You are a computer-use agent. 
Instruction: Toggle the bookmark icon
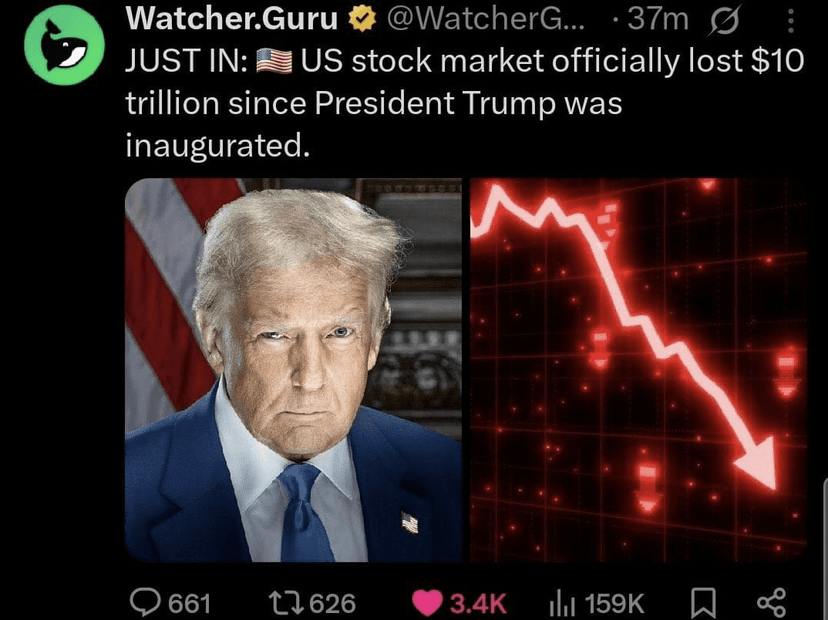(x=703, y=603)
